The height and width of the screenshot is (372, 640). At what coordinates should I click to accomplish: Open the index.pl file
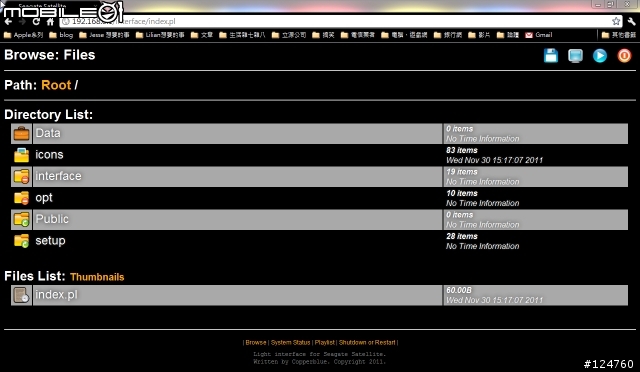coord(56,295)
